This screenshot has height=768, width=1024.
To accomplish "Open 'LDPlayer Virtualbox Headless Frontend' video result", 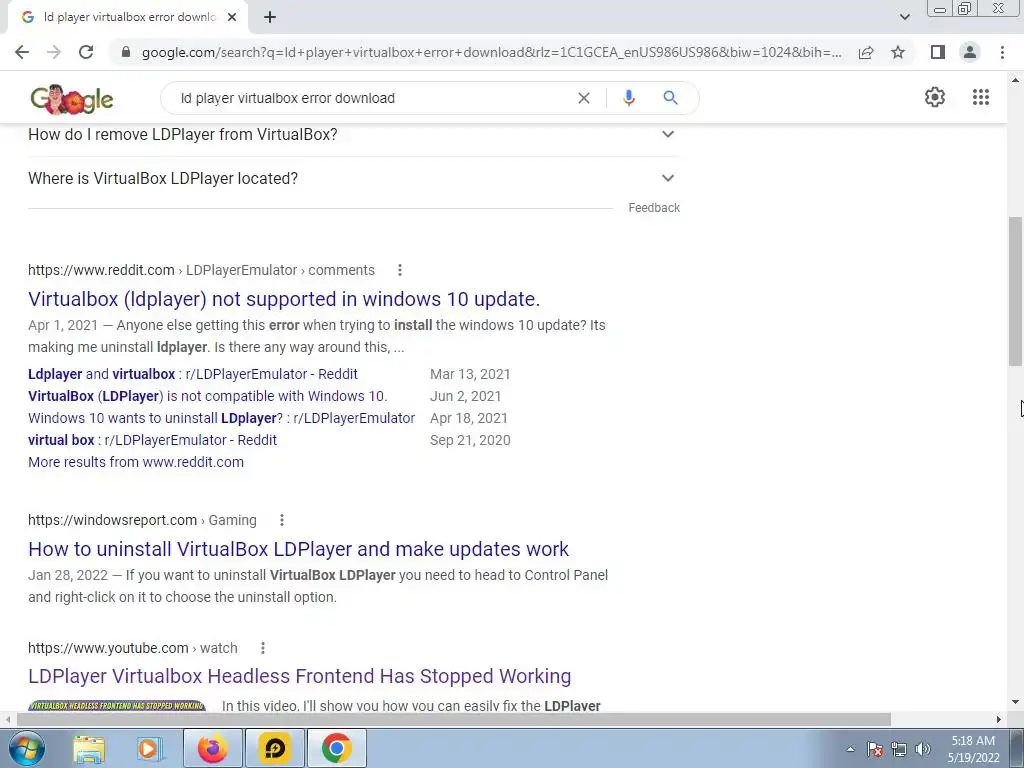I will pyautogui.click(x=299, y=677).
